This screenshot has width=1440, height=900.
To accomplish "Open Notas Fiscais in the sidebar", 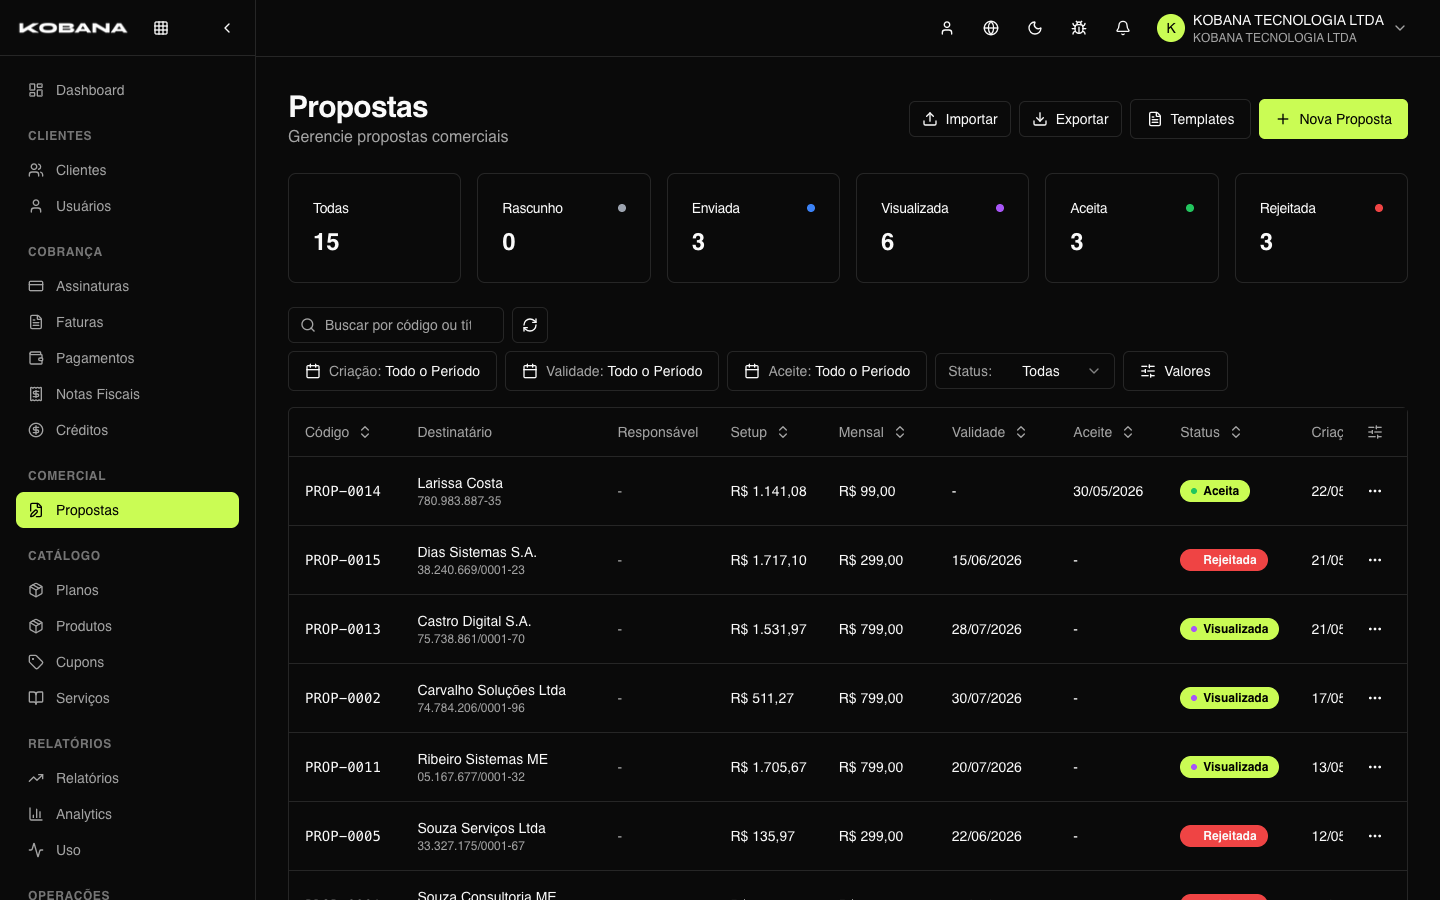I will point(127,394).
